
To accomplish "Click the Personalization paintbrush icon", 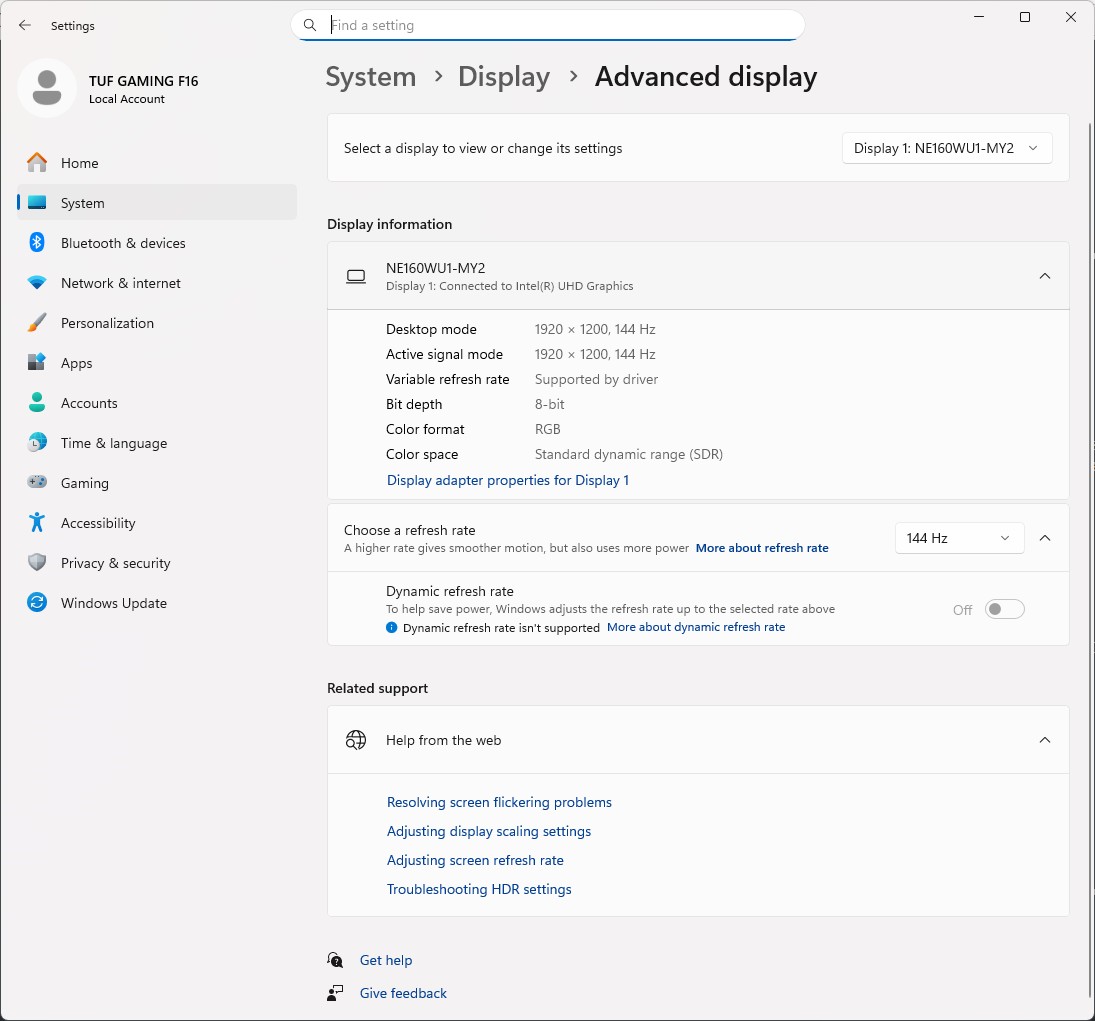I will pos(37,323).
